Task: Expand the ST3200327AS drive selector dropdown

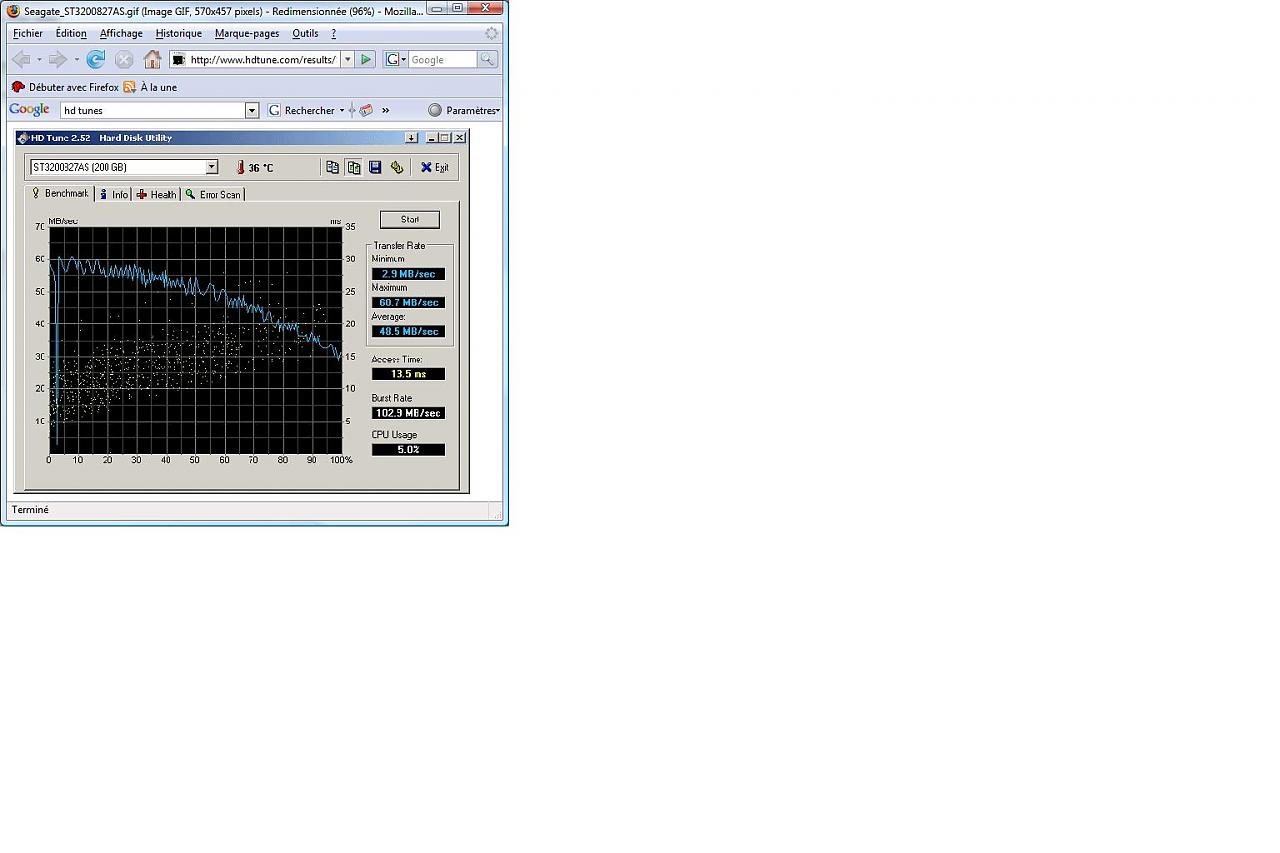Action: 212,167
